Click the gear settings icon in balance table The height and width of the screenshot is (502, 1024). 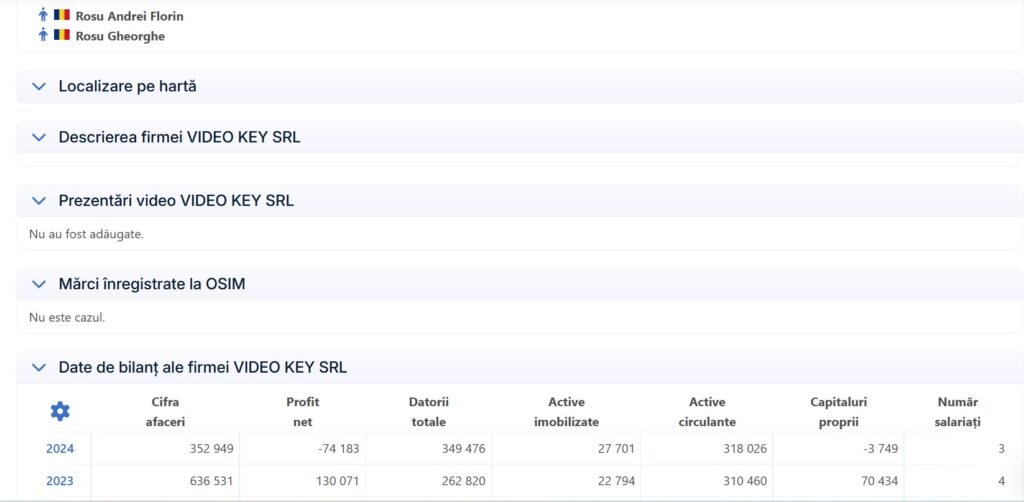(x=60, y=411)
